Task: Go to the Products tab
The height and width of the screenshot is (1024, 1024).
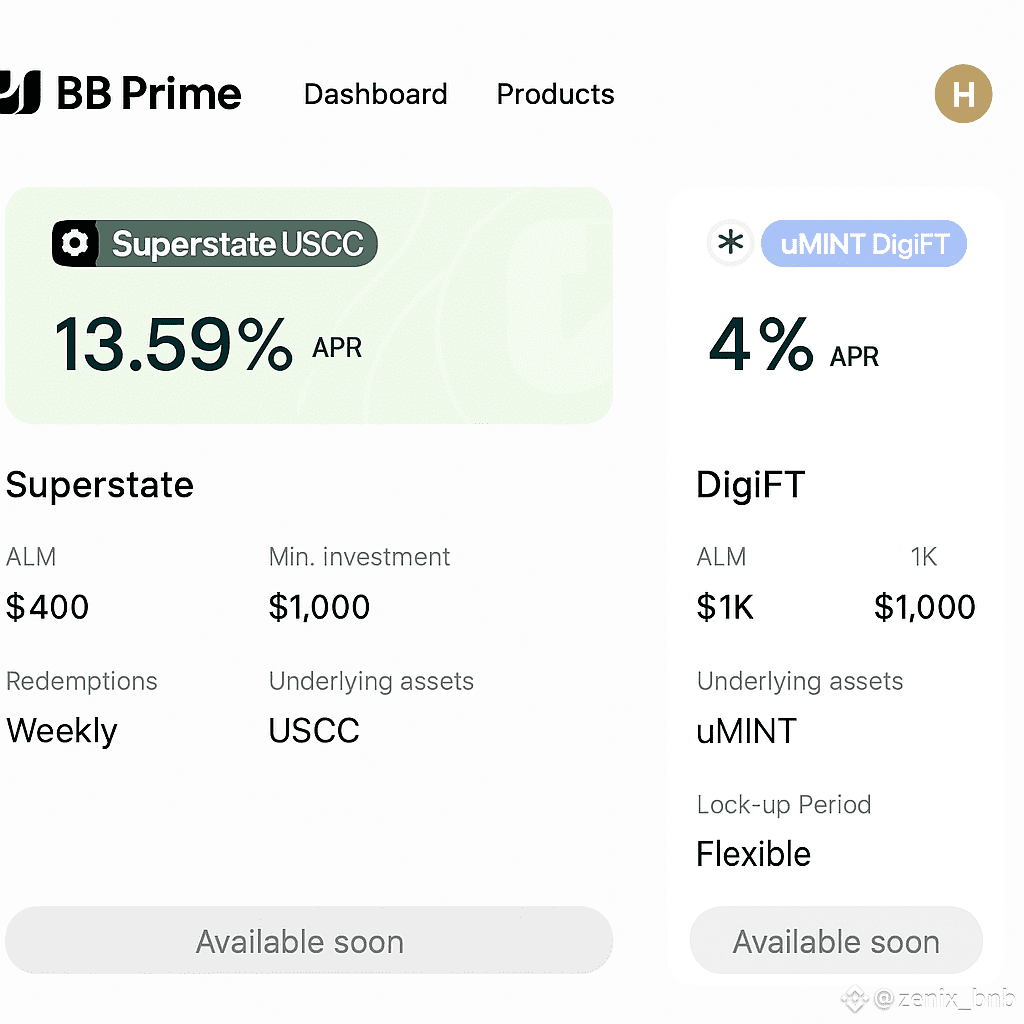Action: tap(555, 94)
